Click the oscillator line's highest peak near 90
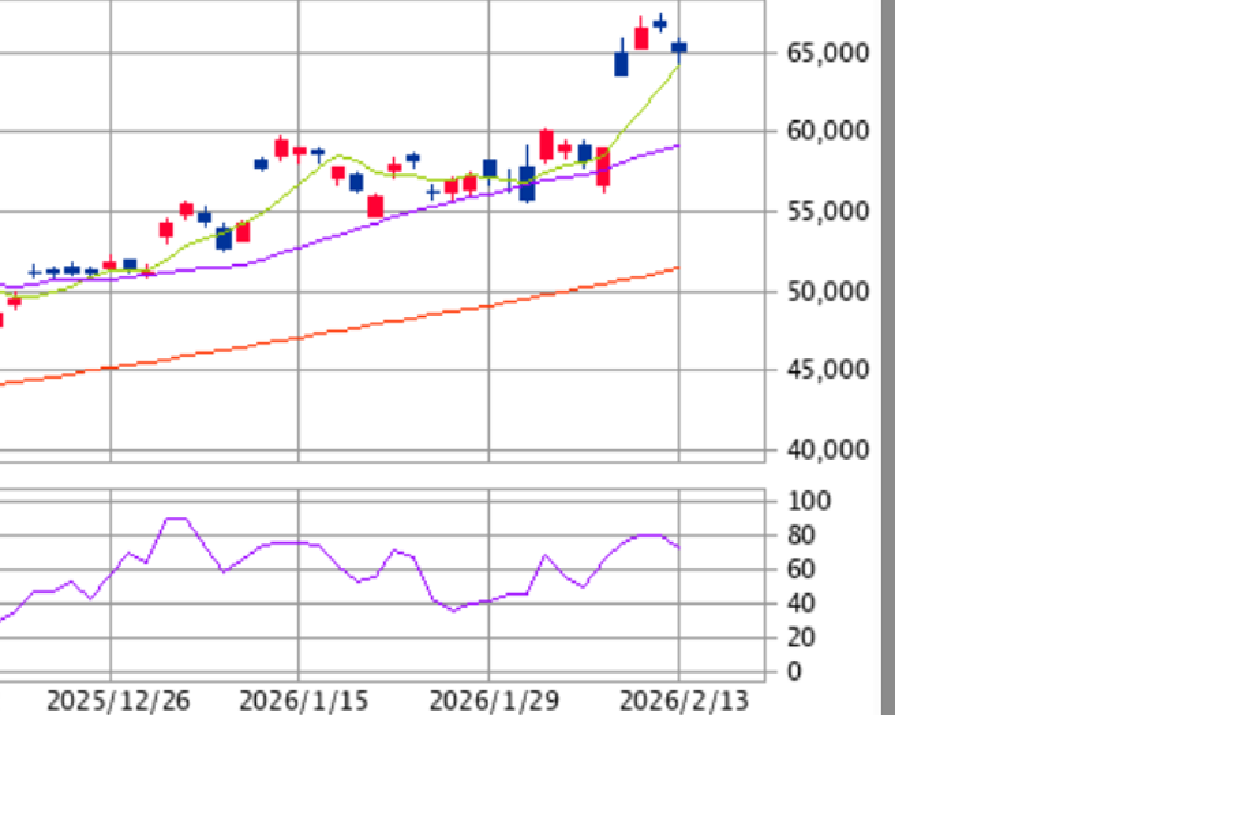Screen dimensions: 1260x815 coord(175,519)
